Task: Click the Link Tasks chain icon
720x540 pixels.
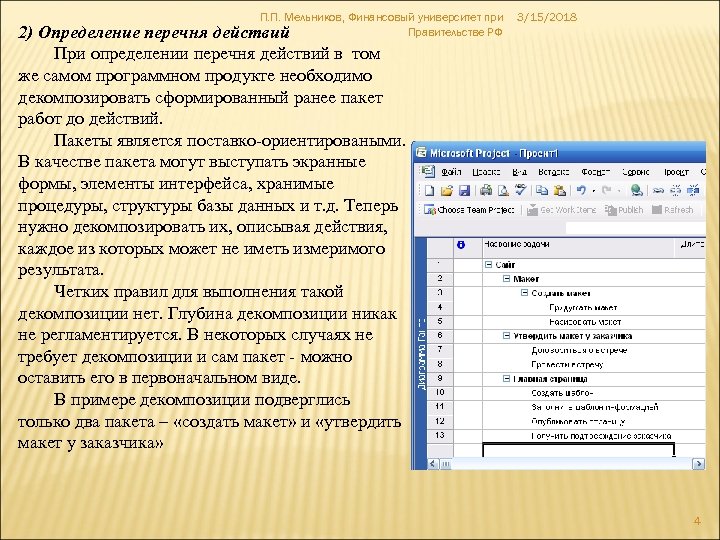Action: tap(658, 190)
